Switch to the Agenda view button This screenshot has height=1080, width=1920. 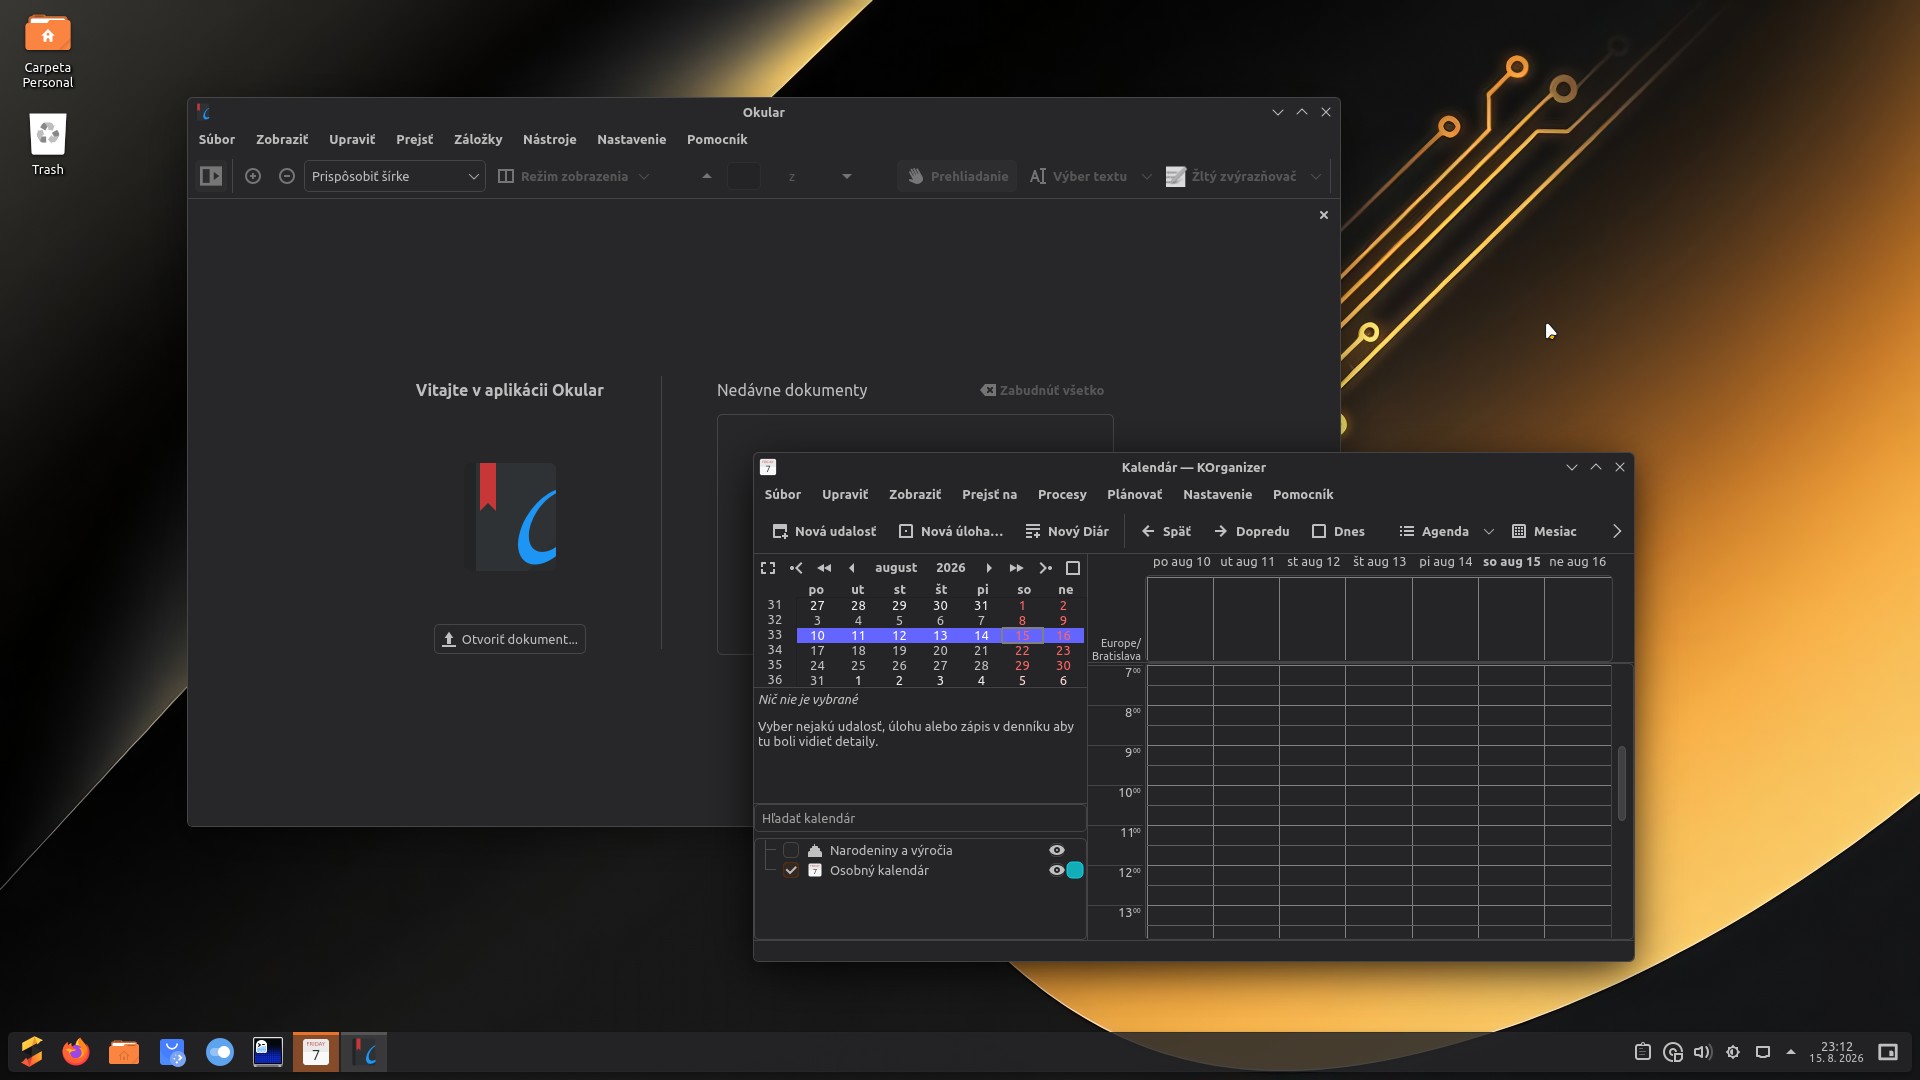pos(1434,532)
